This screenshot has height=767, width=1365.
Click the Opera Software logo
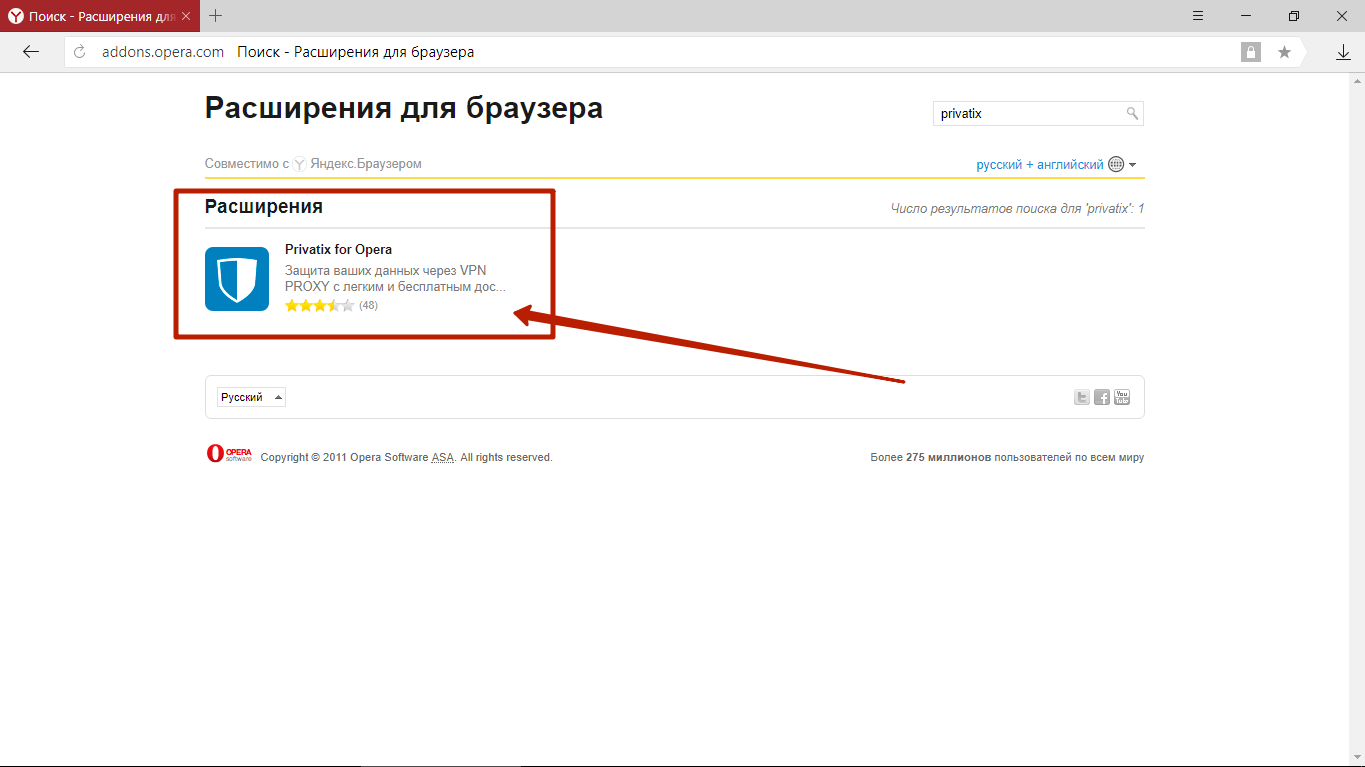tap(229, 454)
